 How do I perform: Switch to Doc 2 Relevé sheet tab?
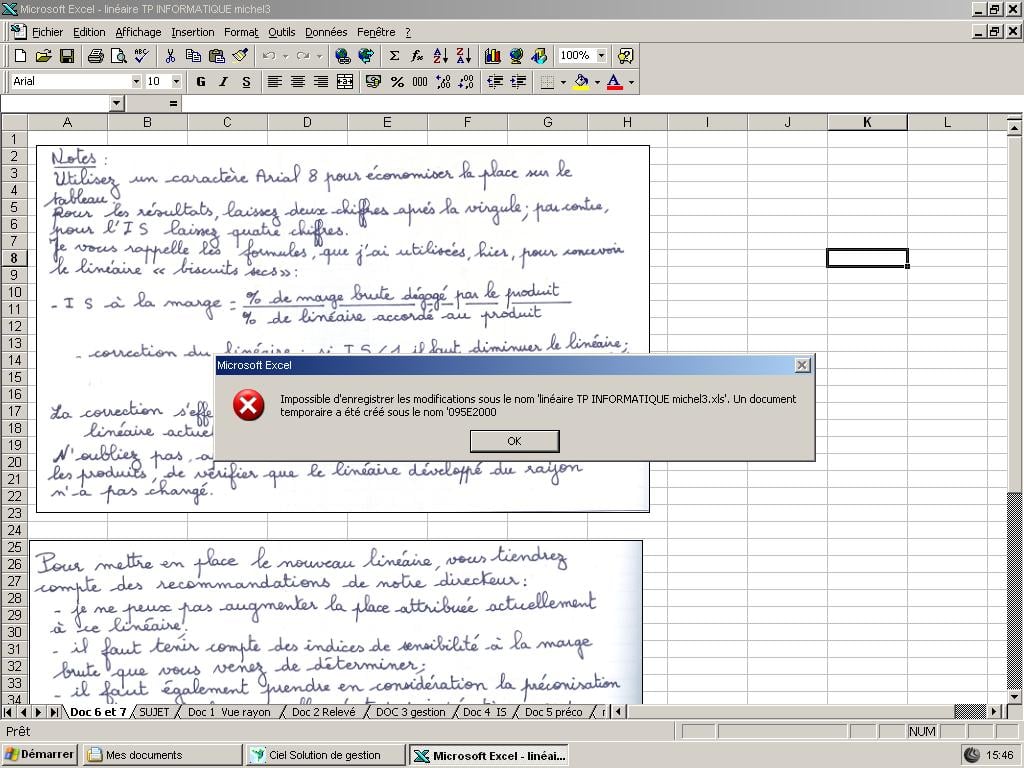[324, 712]
